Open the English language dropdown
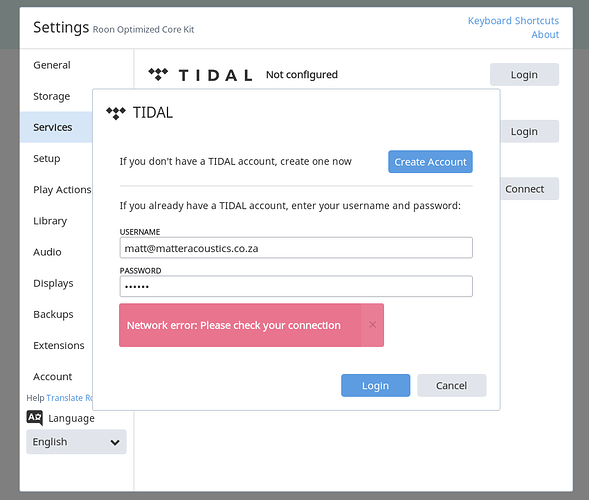The width and height of the screenshot is (589, 500). (76, 442)
